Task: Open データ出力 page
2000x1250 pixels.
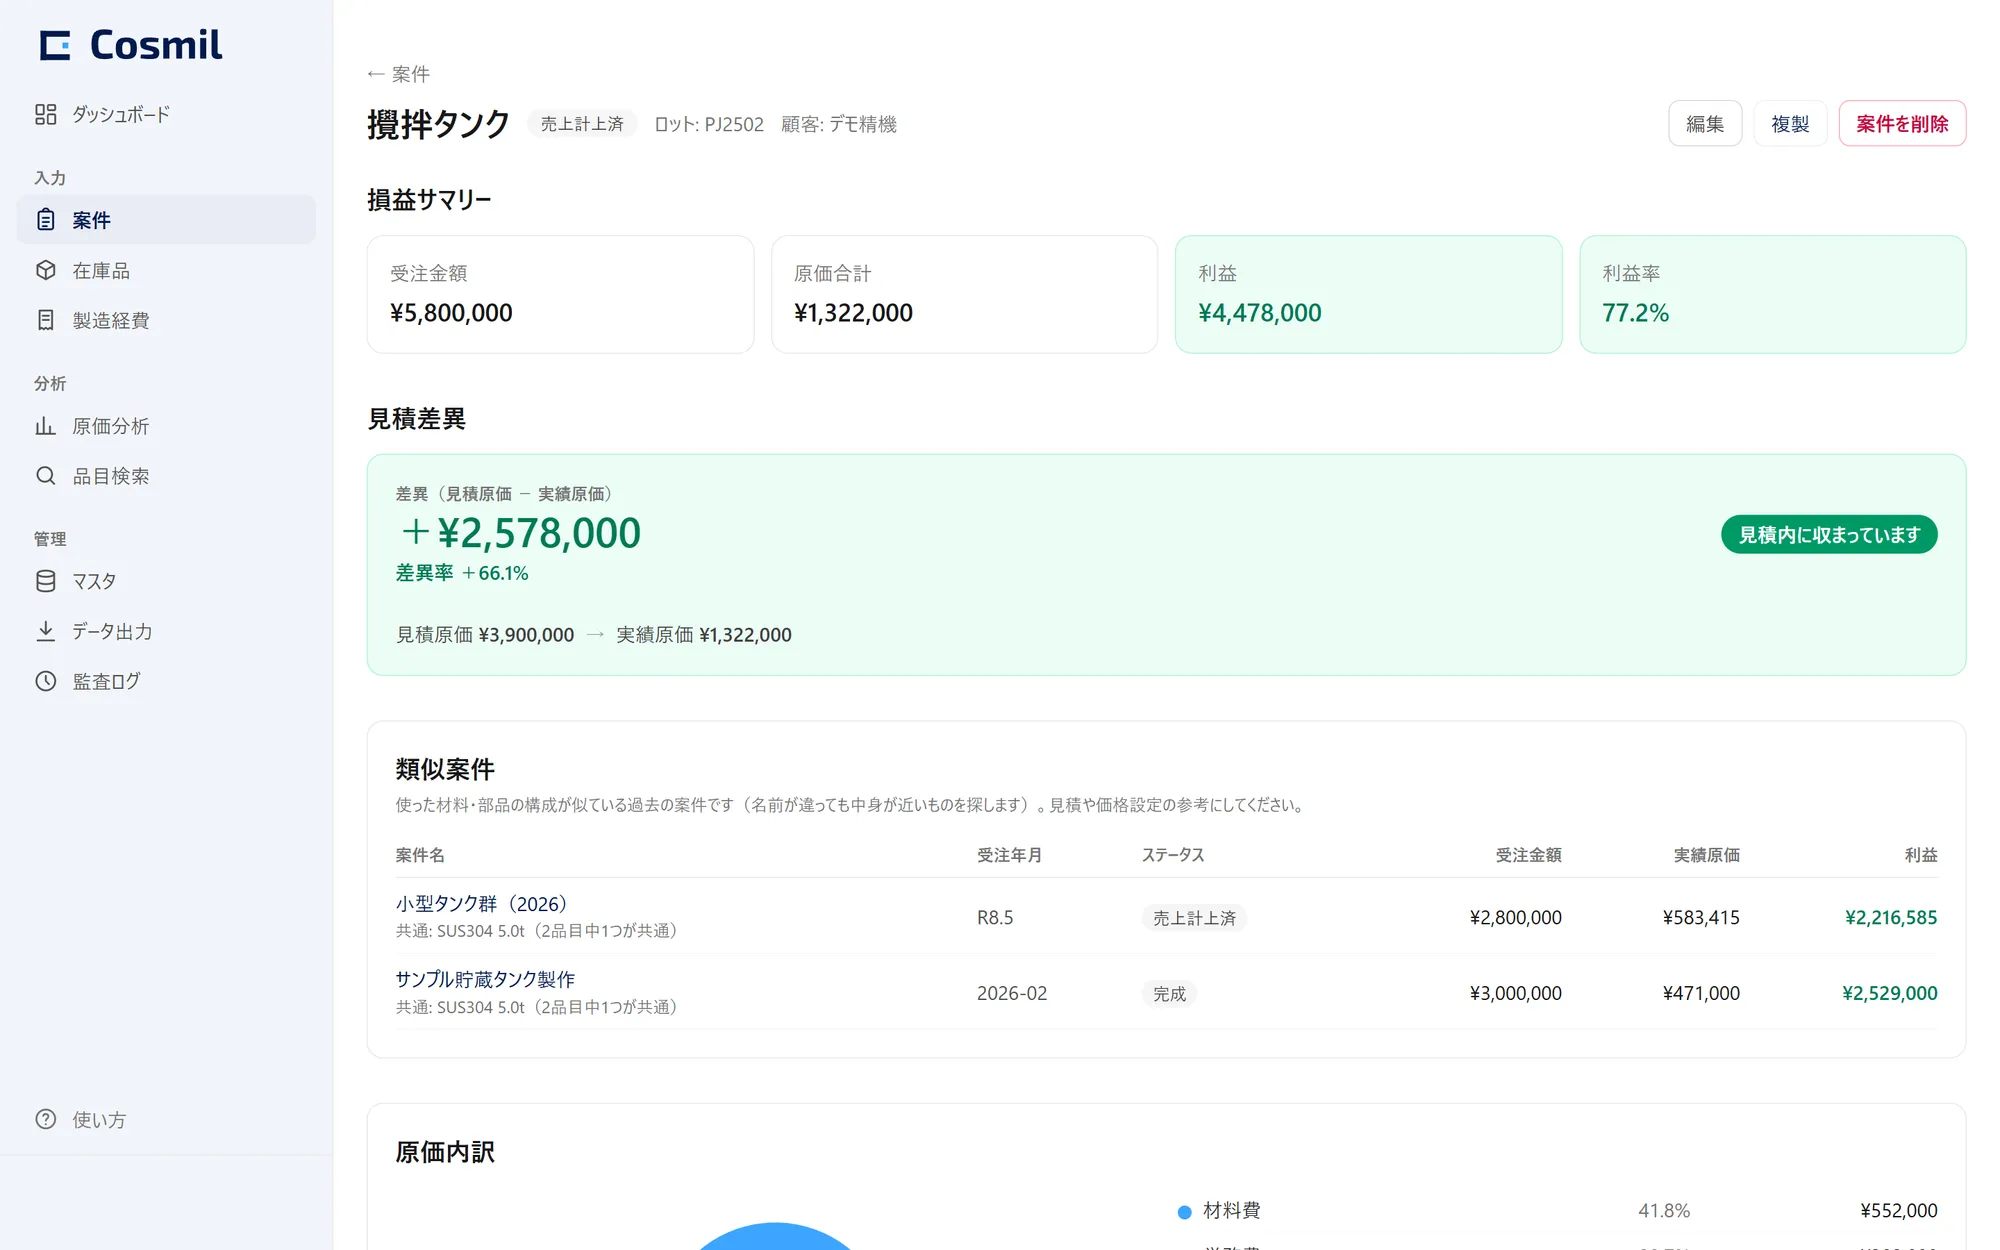Action: coord(166,631)
